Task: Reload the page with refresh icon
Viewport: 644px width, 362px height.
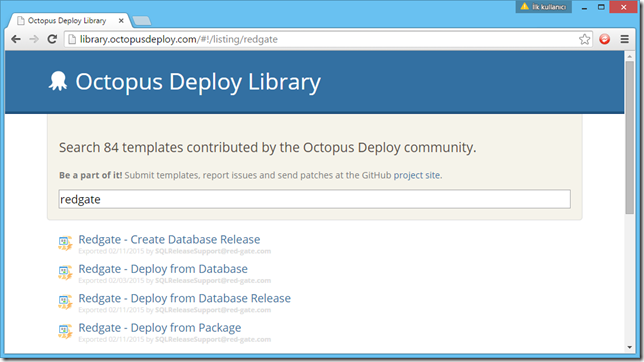Action: [52, 39]
